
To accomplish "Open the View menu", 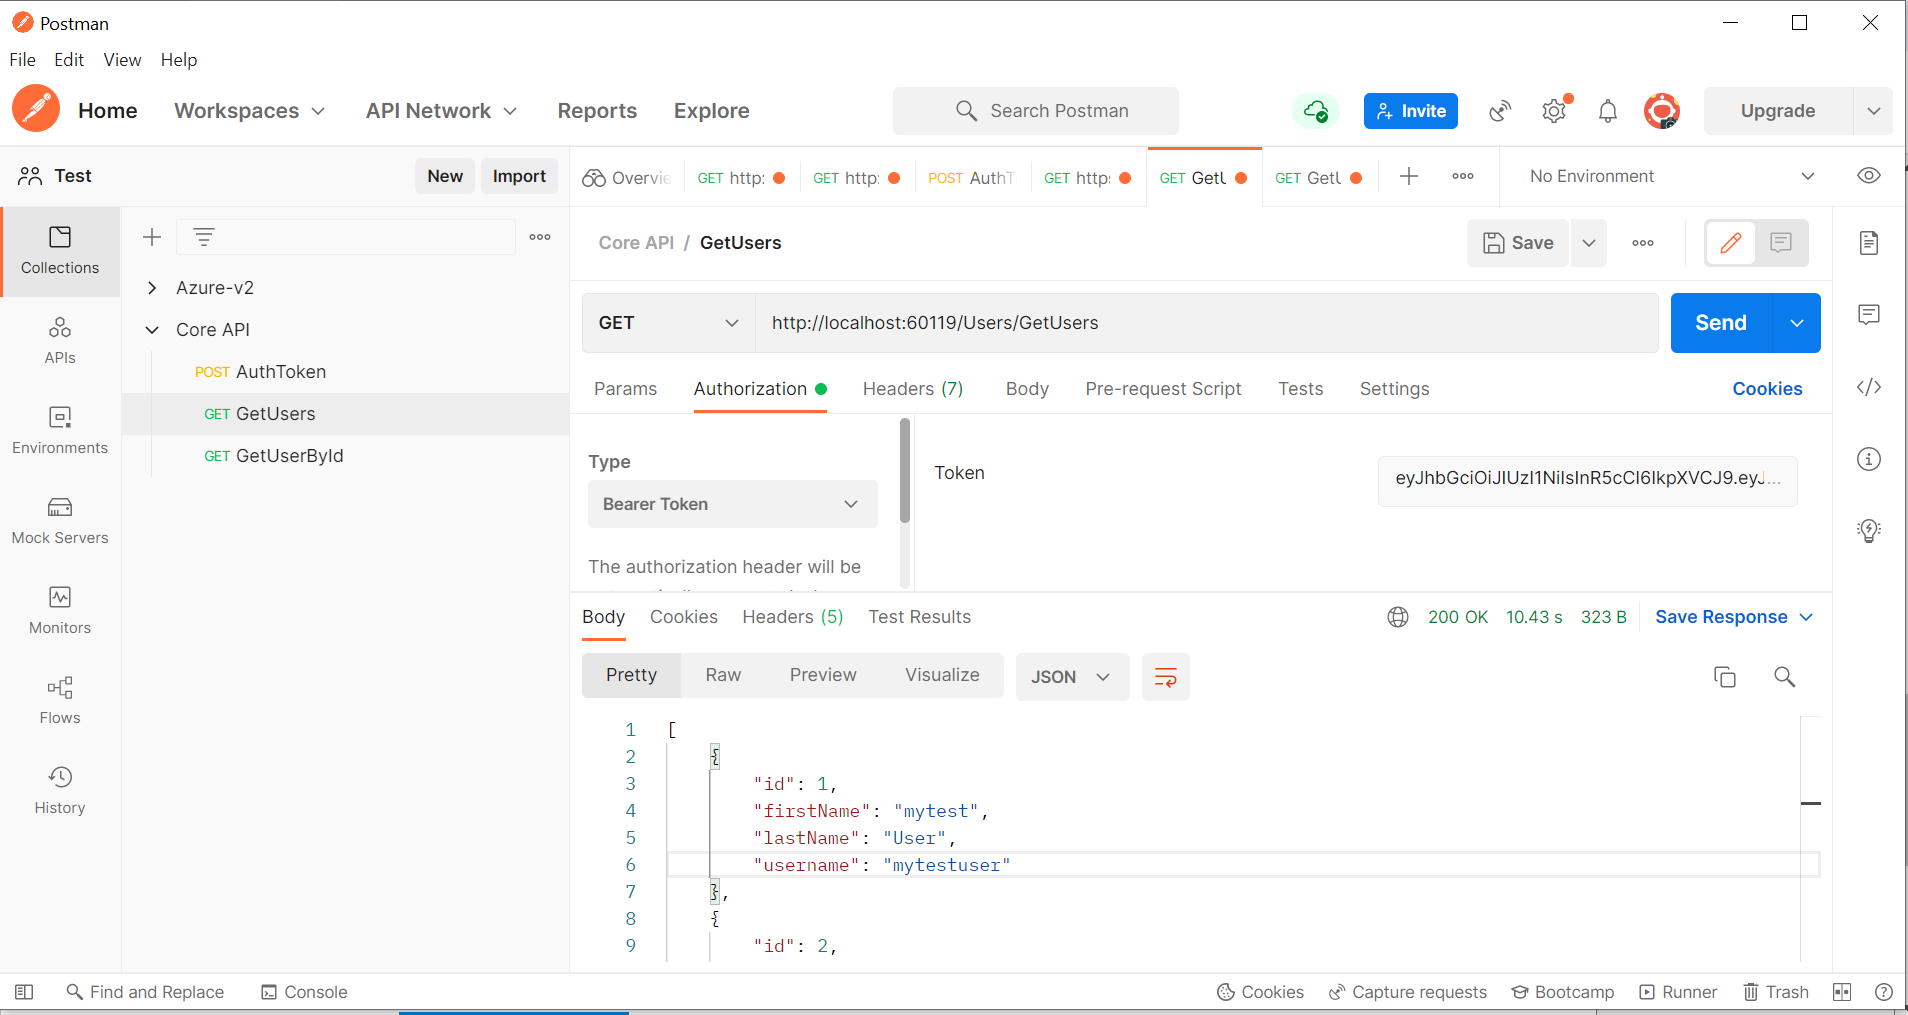I will [122, 60].
